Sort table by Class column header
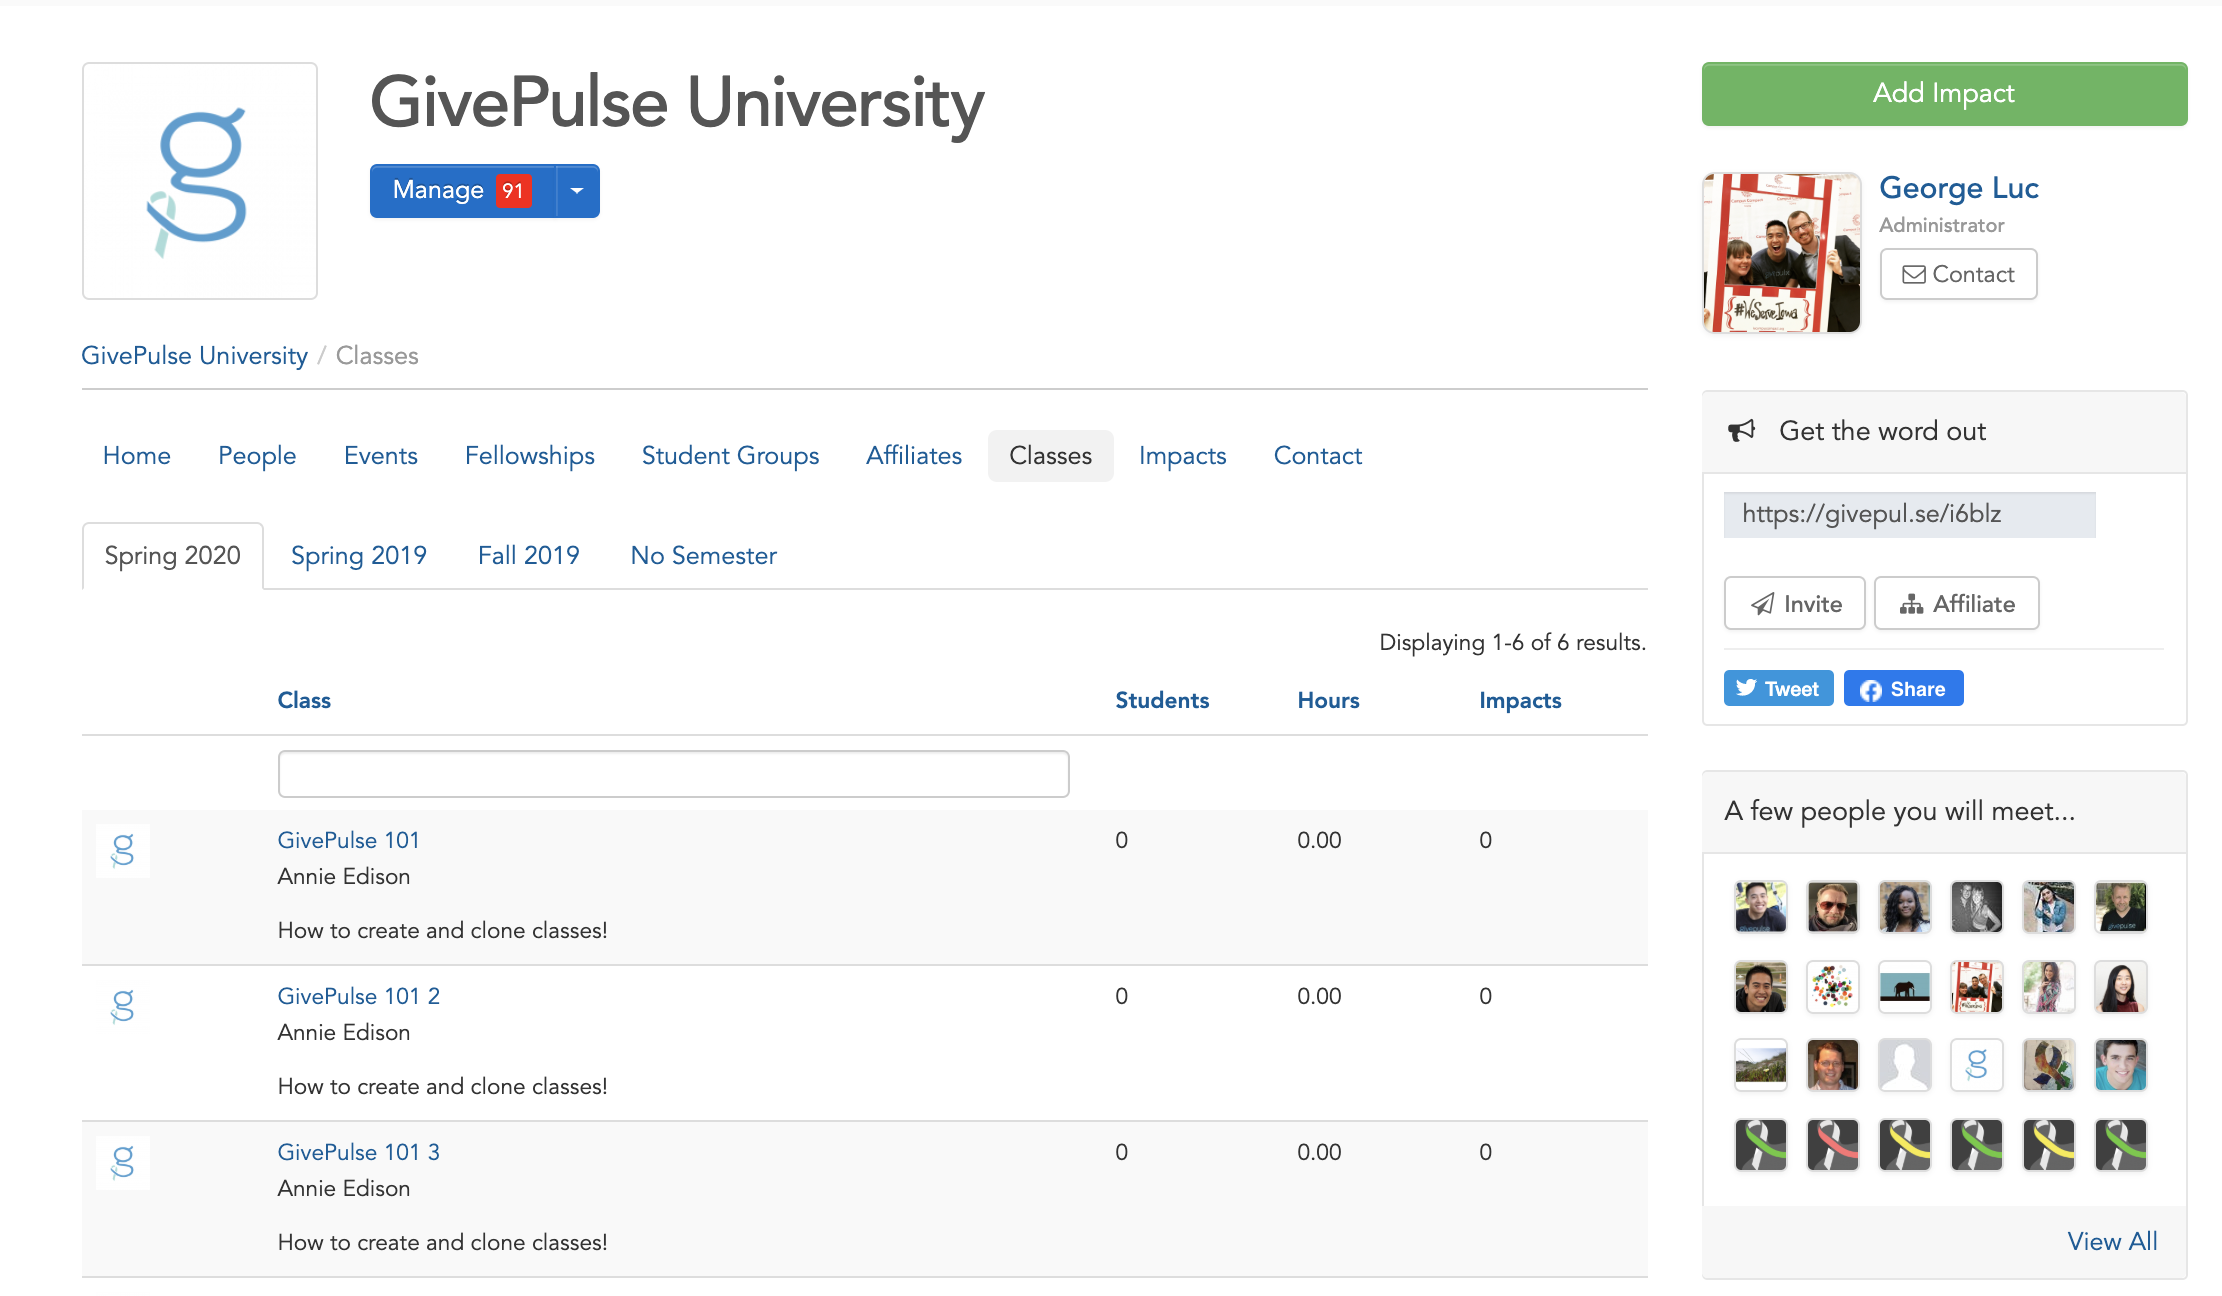This screenshot has height=1296, width=2222. click(304, 701)
